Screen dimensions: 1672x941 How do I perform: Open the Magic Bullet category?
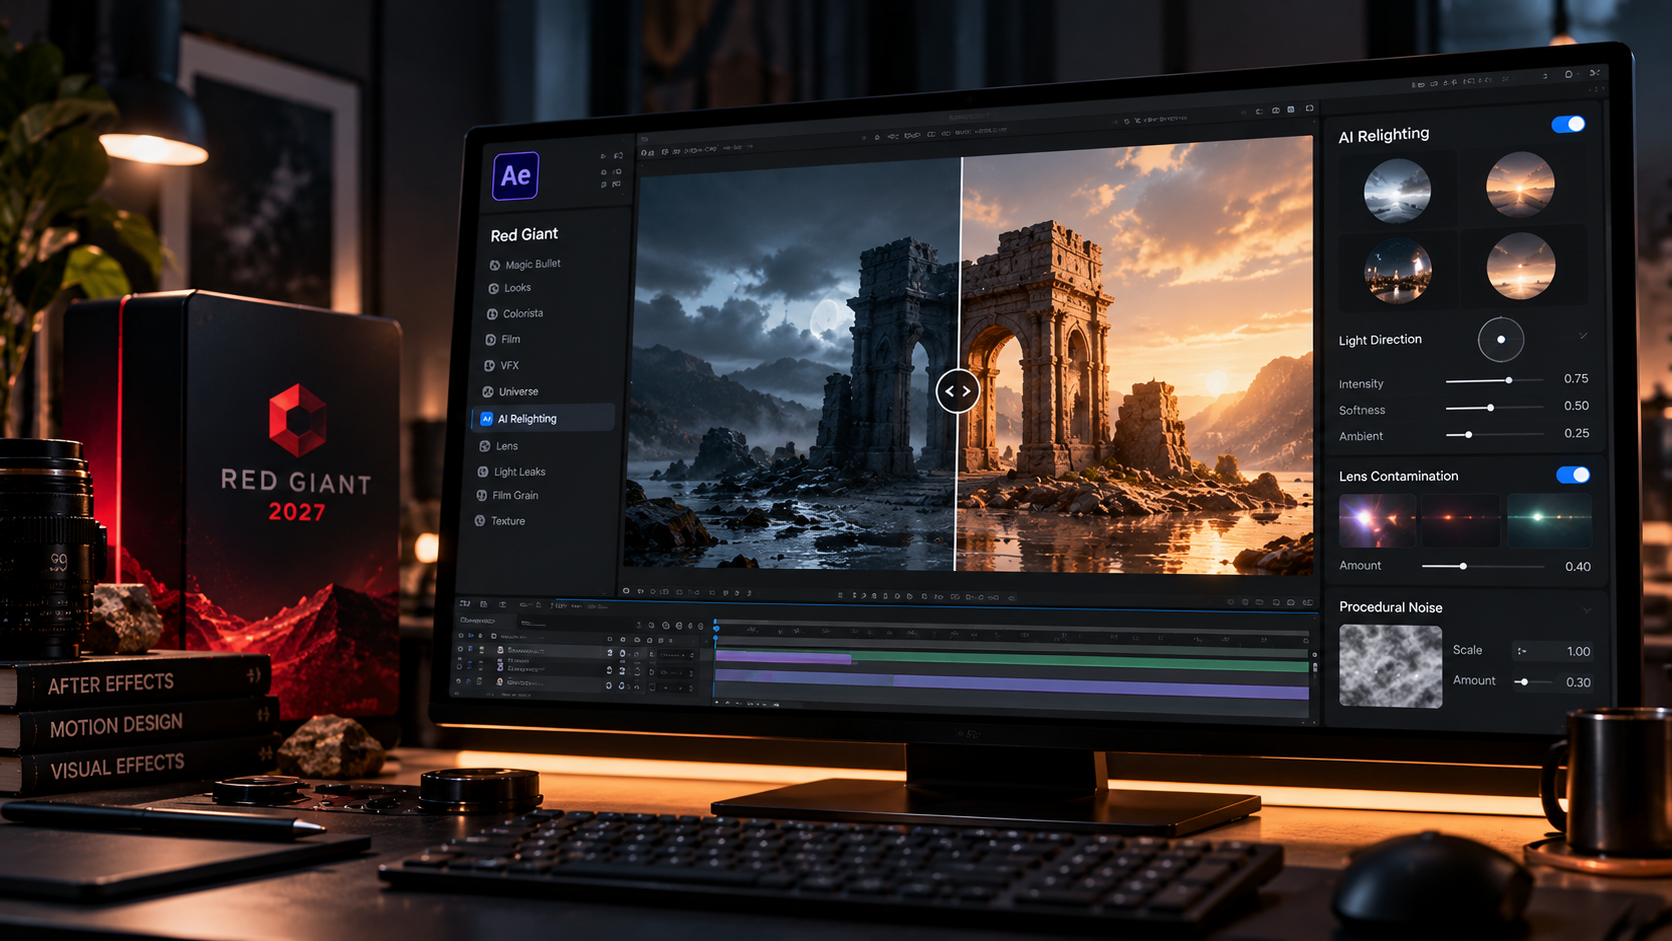(x=533, y=264)
